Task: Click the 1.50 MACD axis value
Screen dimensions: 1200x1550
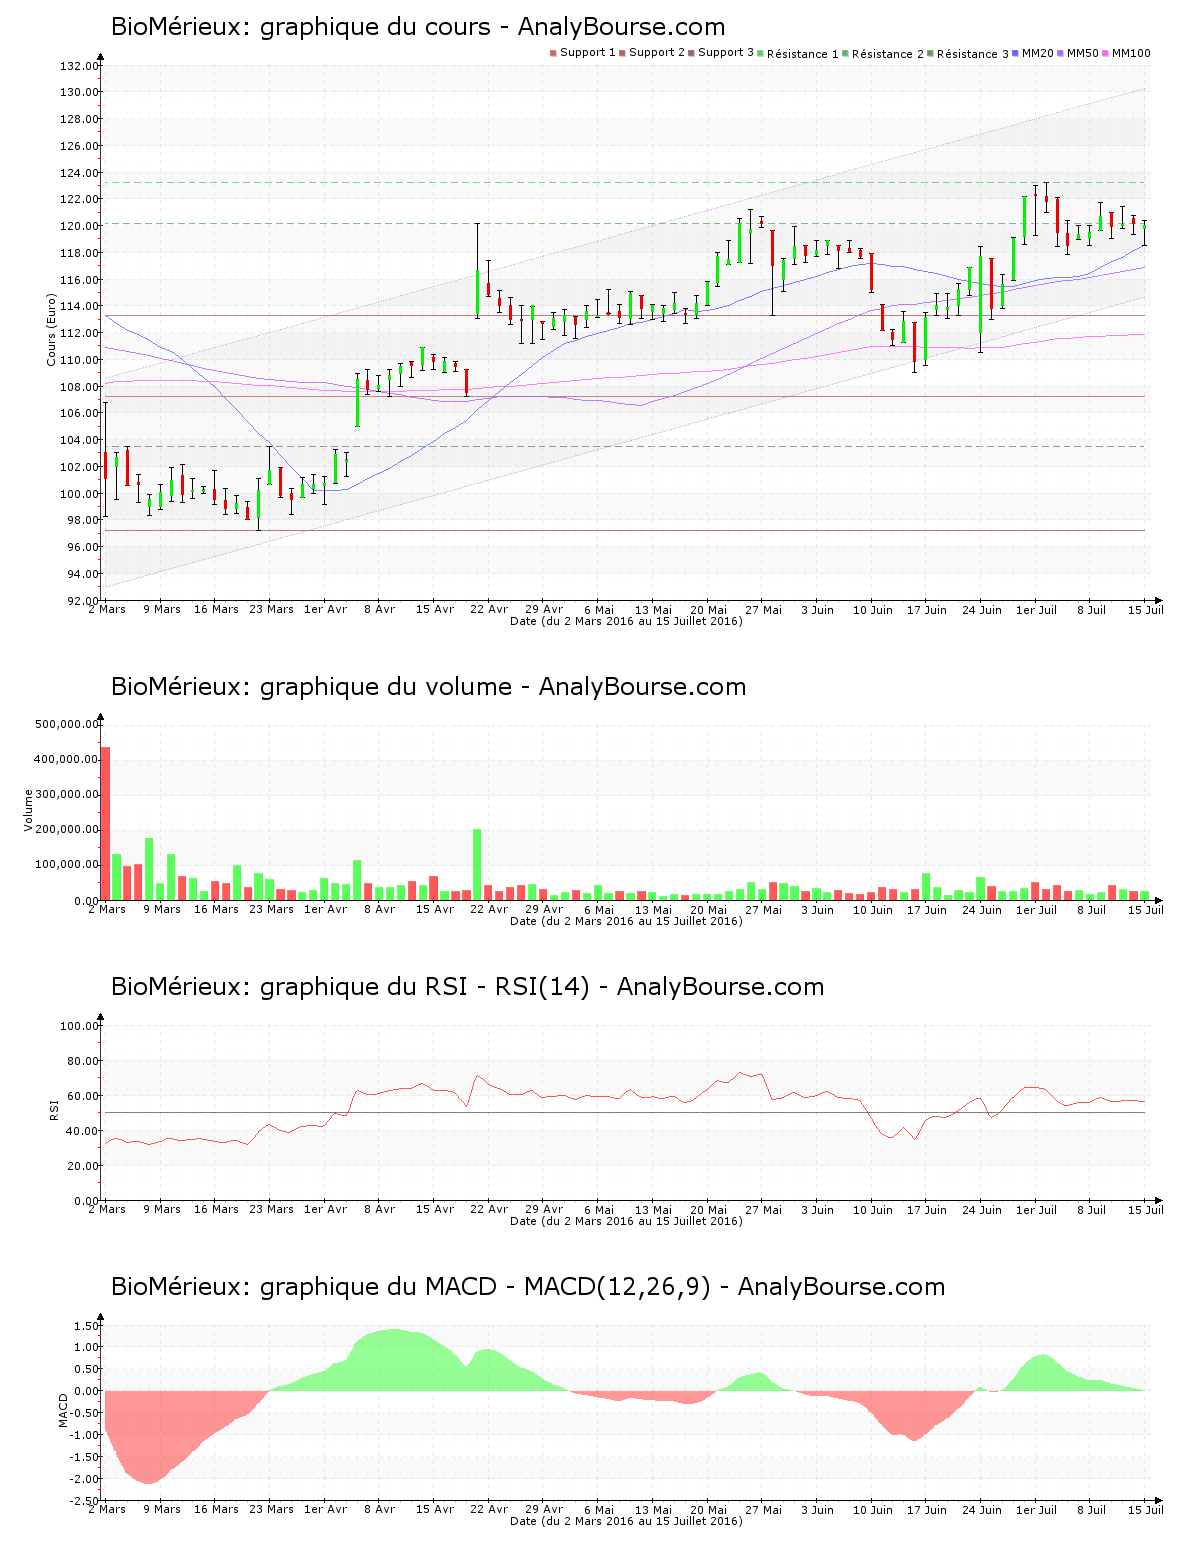Action: 86,1326
